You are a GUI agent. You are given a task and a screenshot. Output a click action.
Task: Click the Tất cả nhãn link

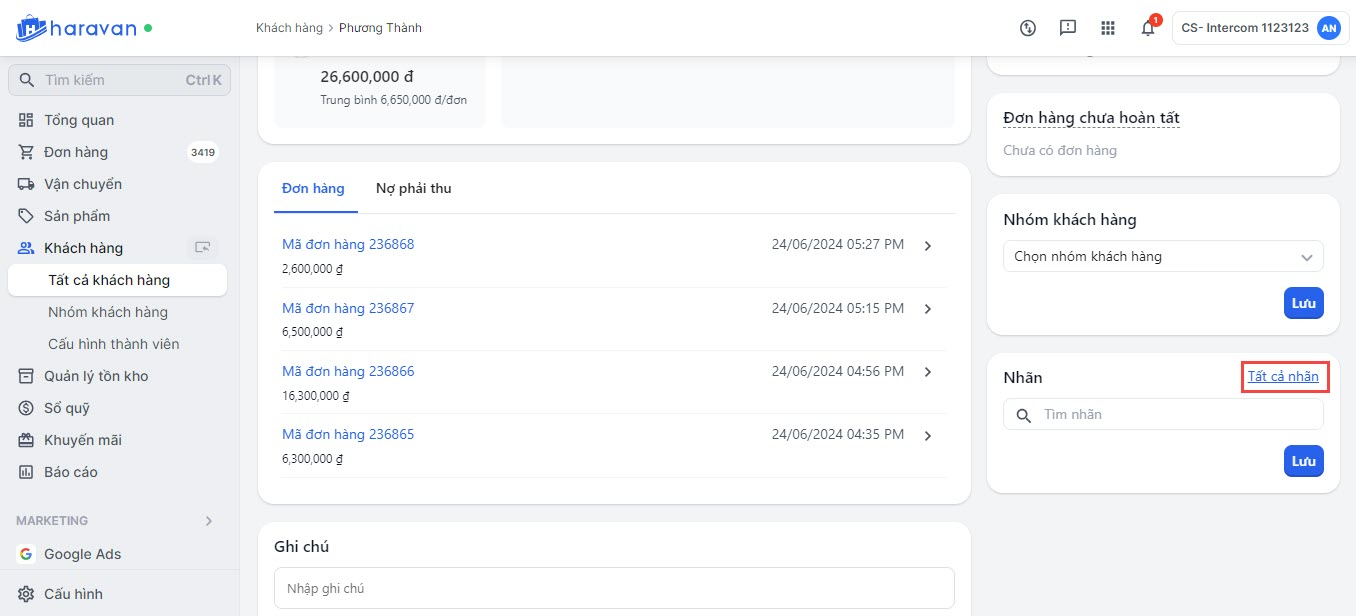pyautogui.click(x=1283, y=377)
